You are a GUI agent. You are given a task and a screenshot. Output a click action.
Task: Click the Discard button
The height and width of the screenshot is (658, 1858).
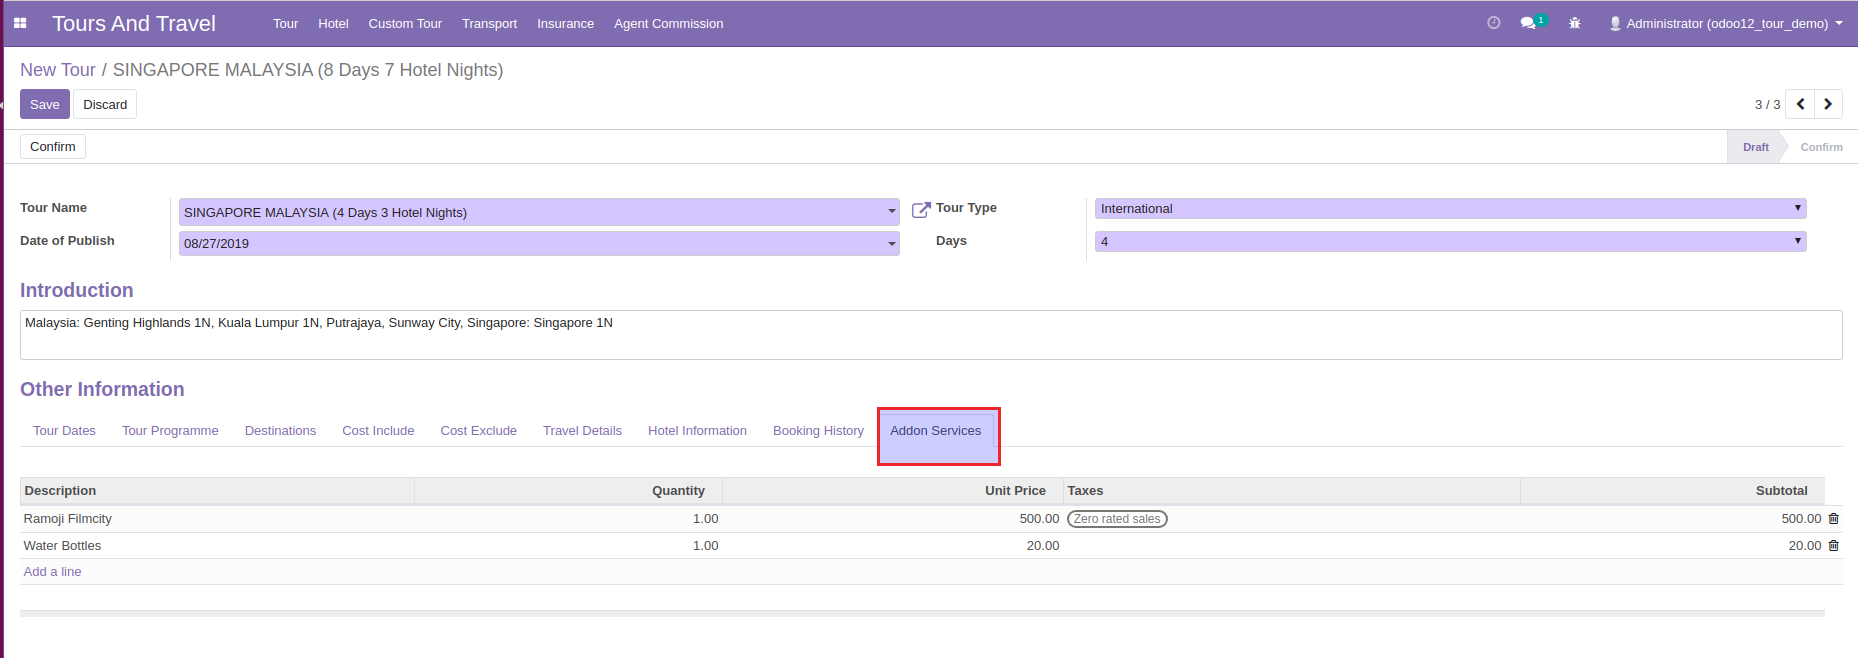(x=105, y=104)
